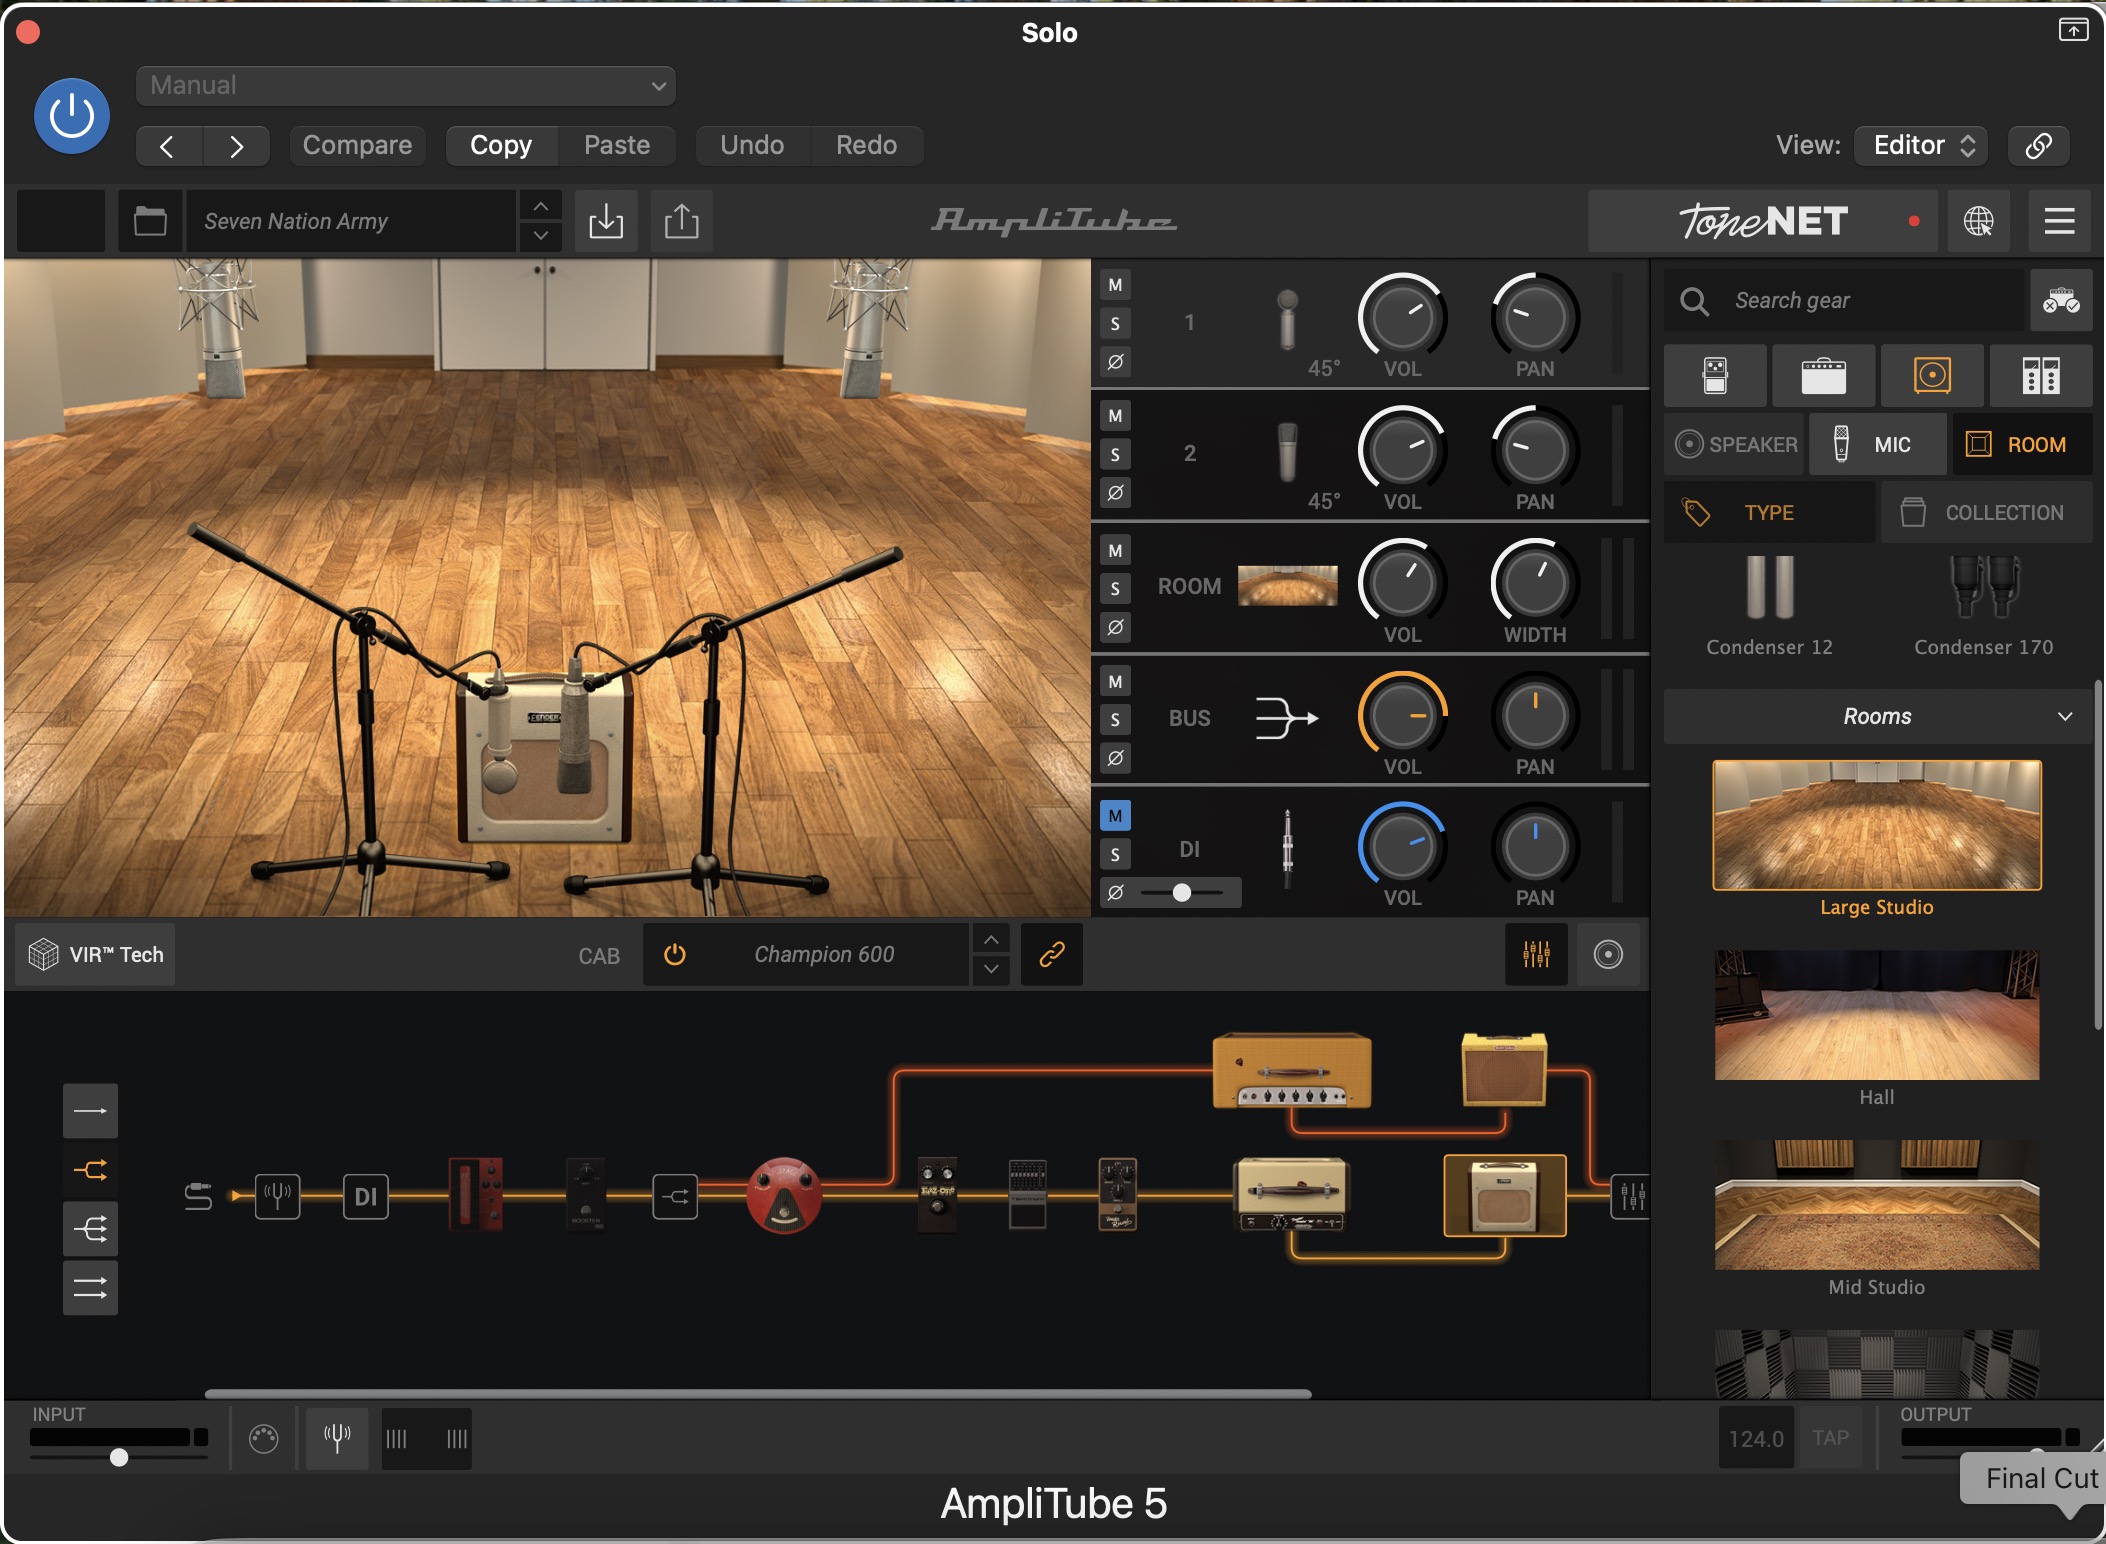Mute the DI channel

click(x=1115, y=816)
